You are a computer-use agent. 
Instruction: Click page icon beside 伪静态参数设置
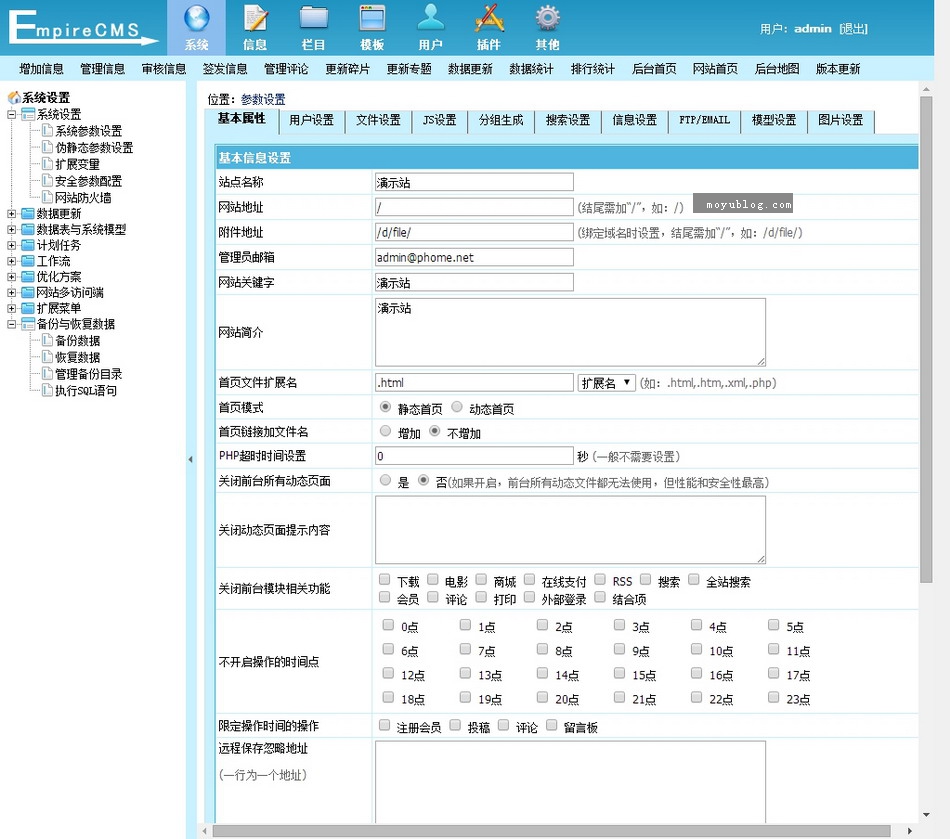[x=47, y=147]
